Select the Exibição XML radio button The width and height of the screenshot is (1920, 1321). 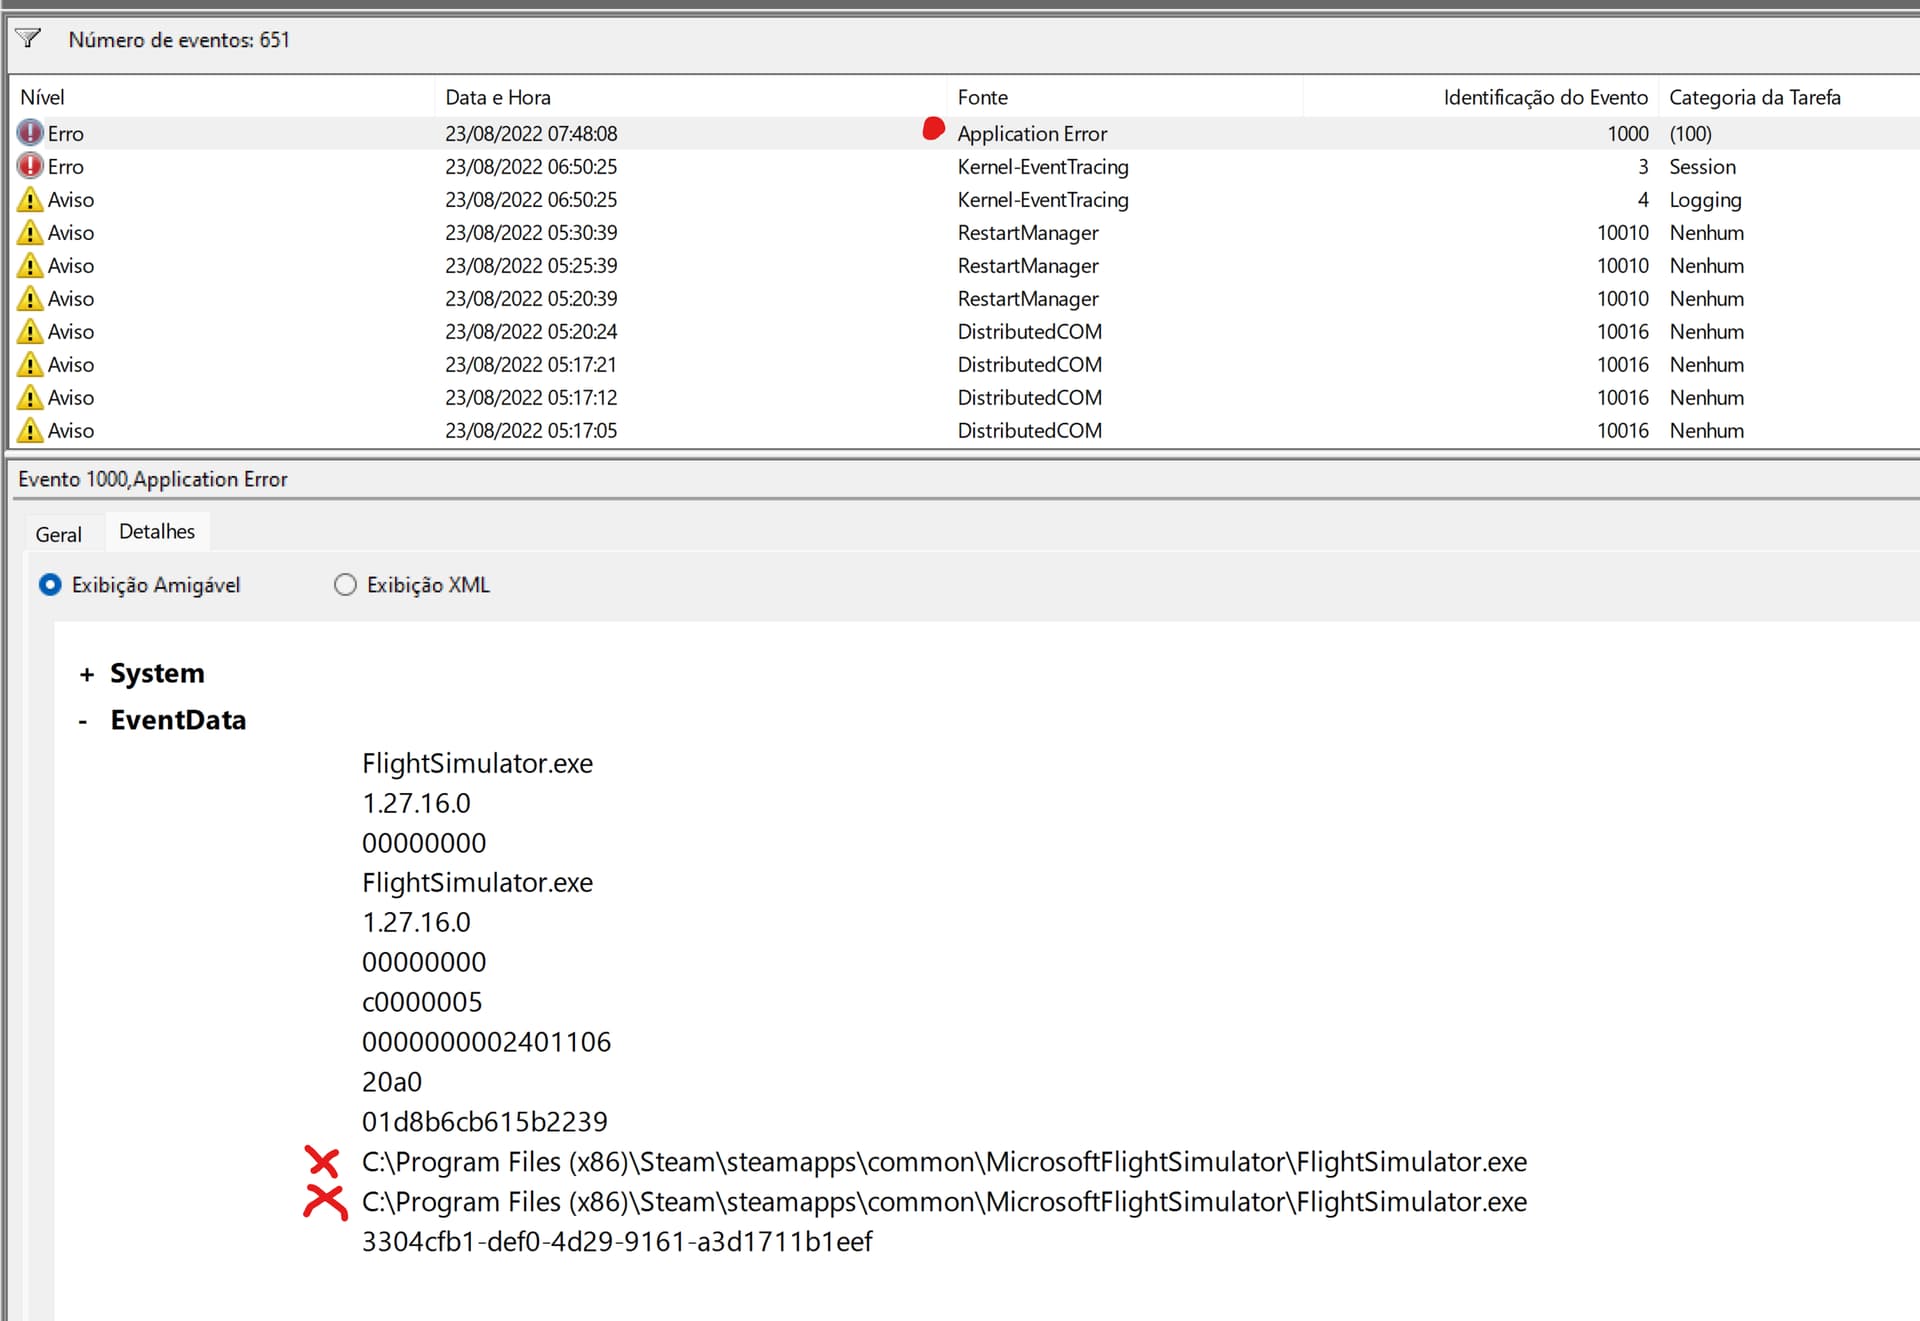pyautogui.click(x=345, y=585)
